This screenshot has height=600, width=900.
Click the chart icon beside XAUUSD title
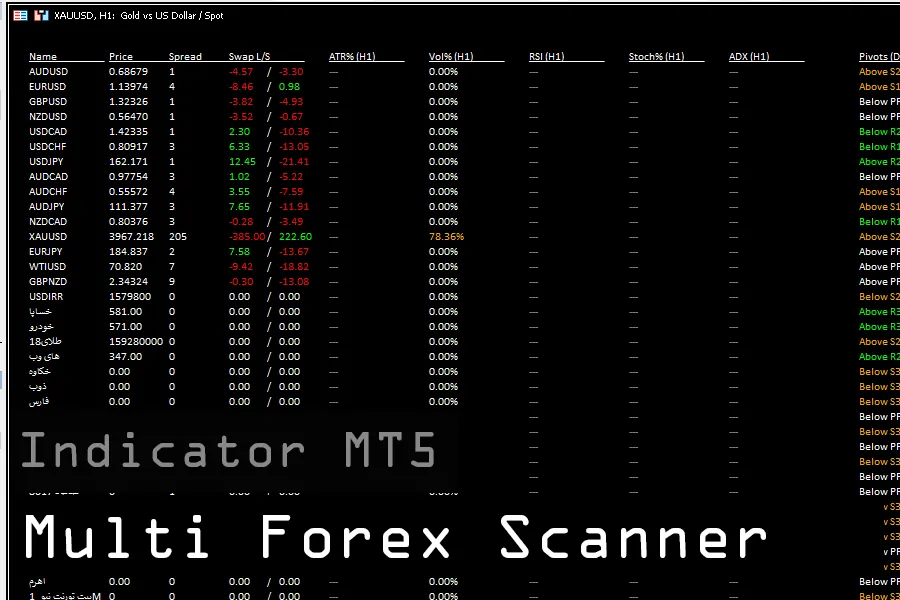[x=41, y=16]
